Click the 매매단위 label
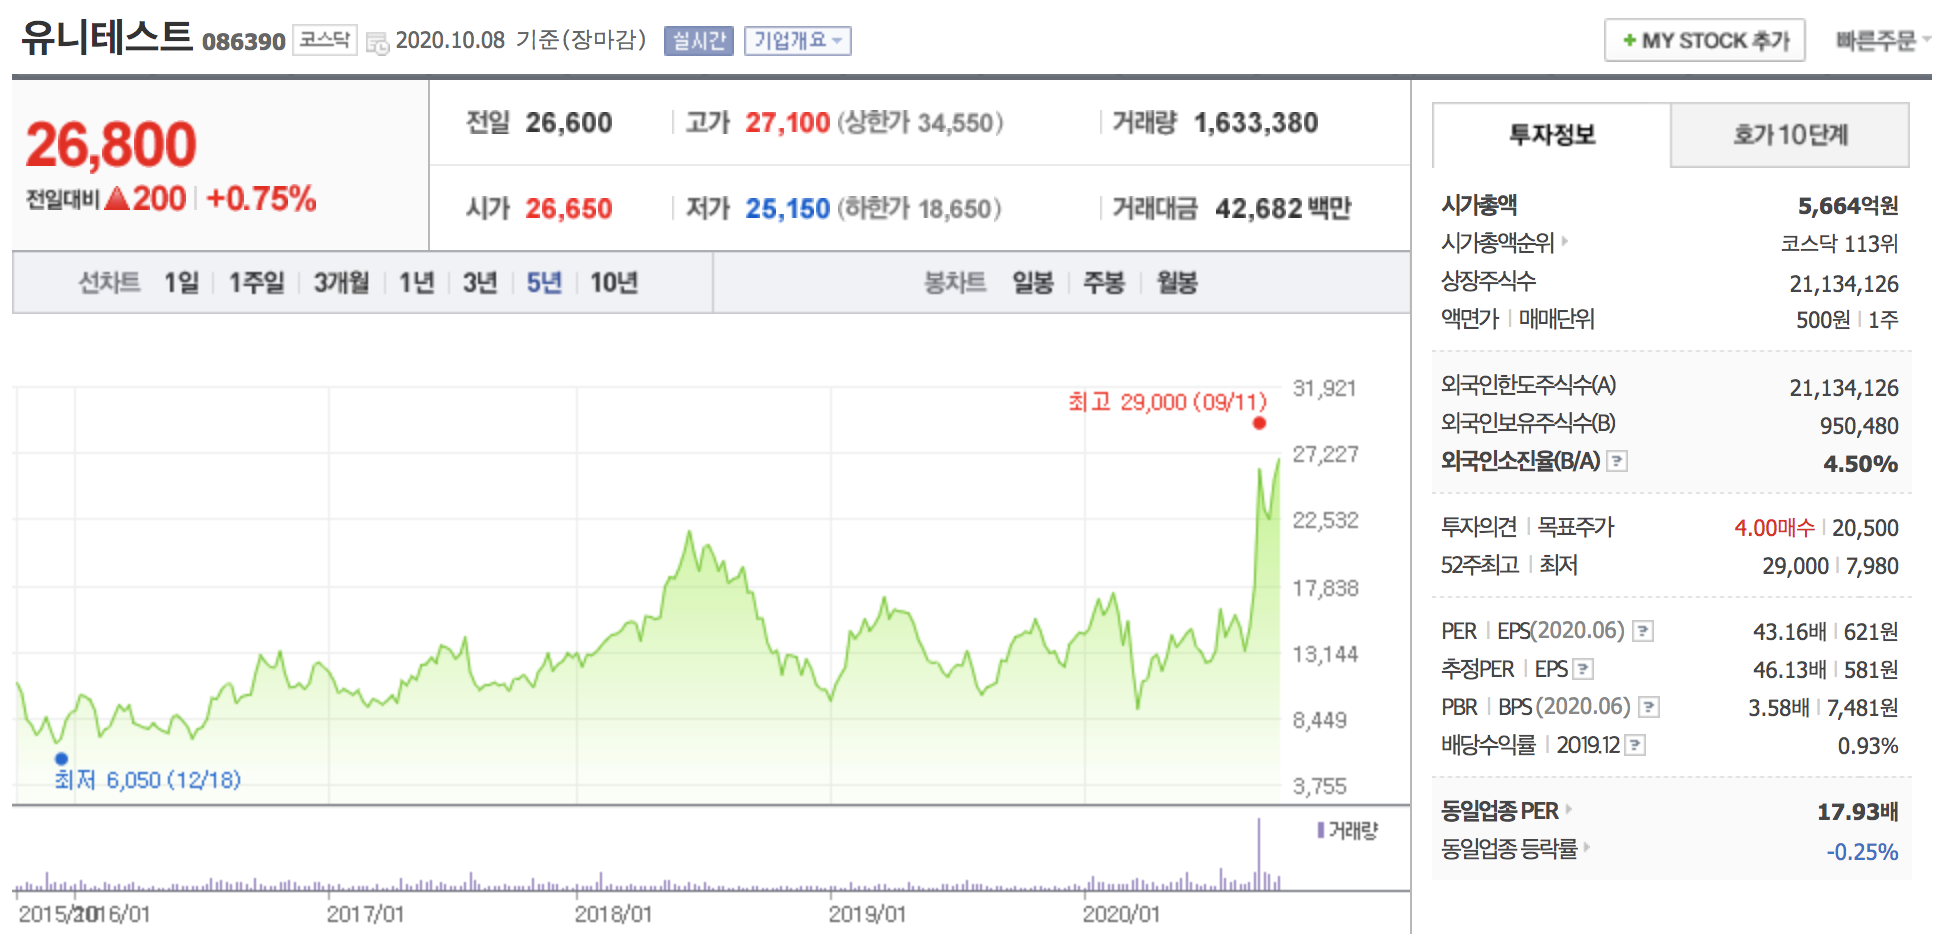This screenshot has width=1946, height=934. [1557, 319]
